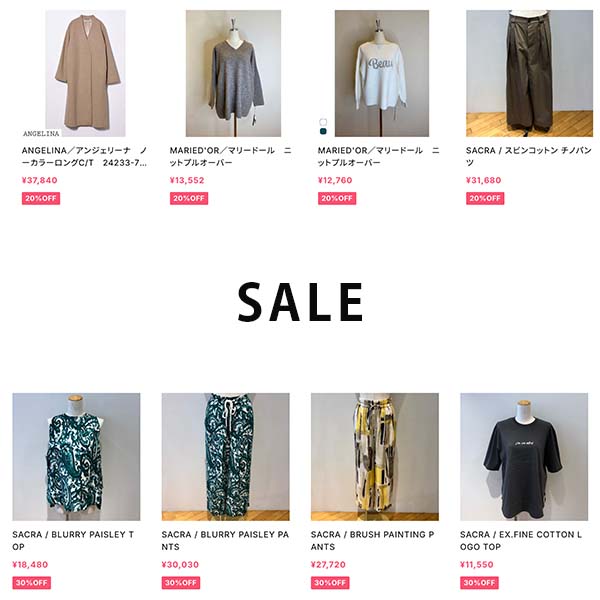Open the black EX.Fine Cotton Logo Top image
The width and height of the screenshot is (600, 600).
click(524, 457)
